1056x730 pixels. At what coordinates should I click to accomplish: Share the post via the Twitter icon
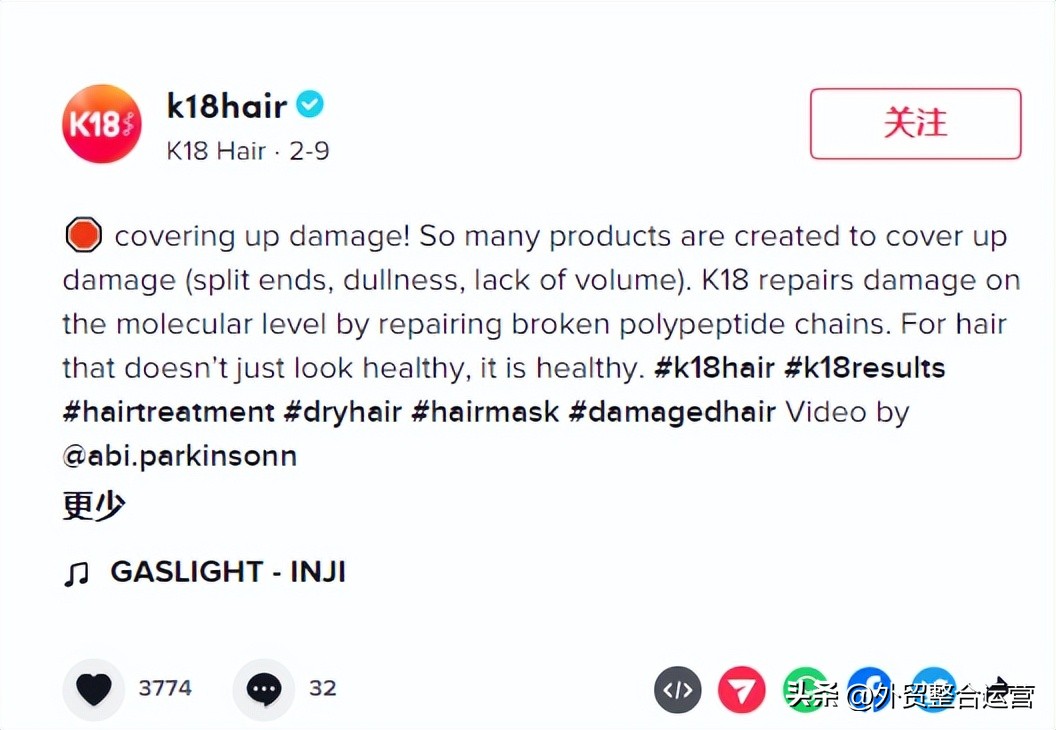tap(932, 689)
